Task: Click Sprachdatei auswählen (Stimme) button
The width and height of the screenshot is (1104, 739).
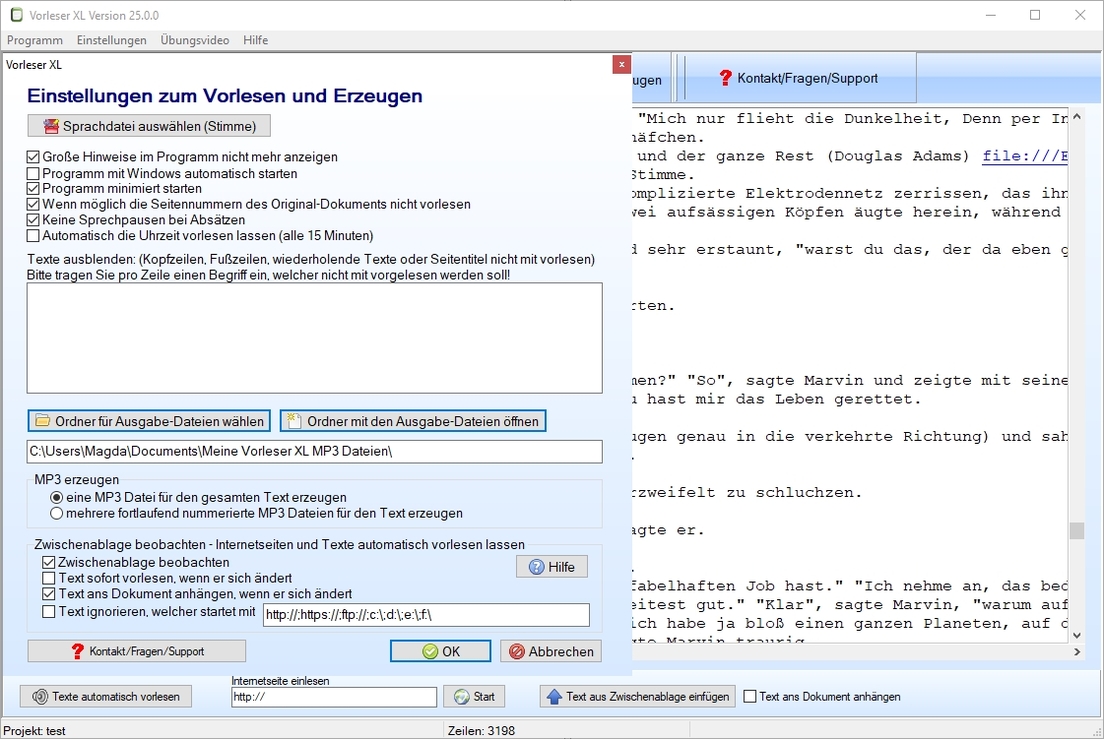Action: [149, 126]
